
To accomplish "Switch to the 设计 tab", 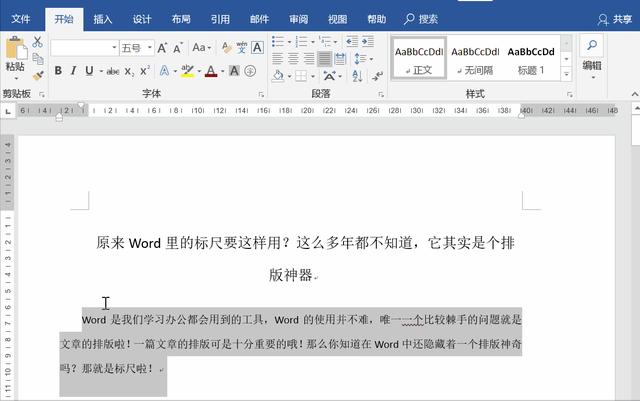I will tap(142, 19).
